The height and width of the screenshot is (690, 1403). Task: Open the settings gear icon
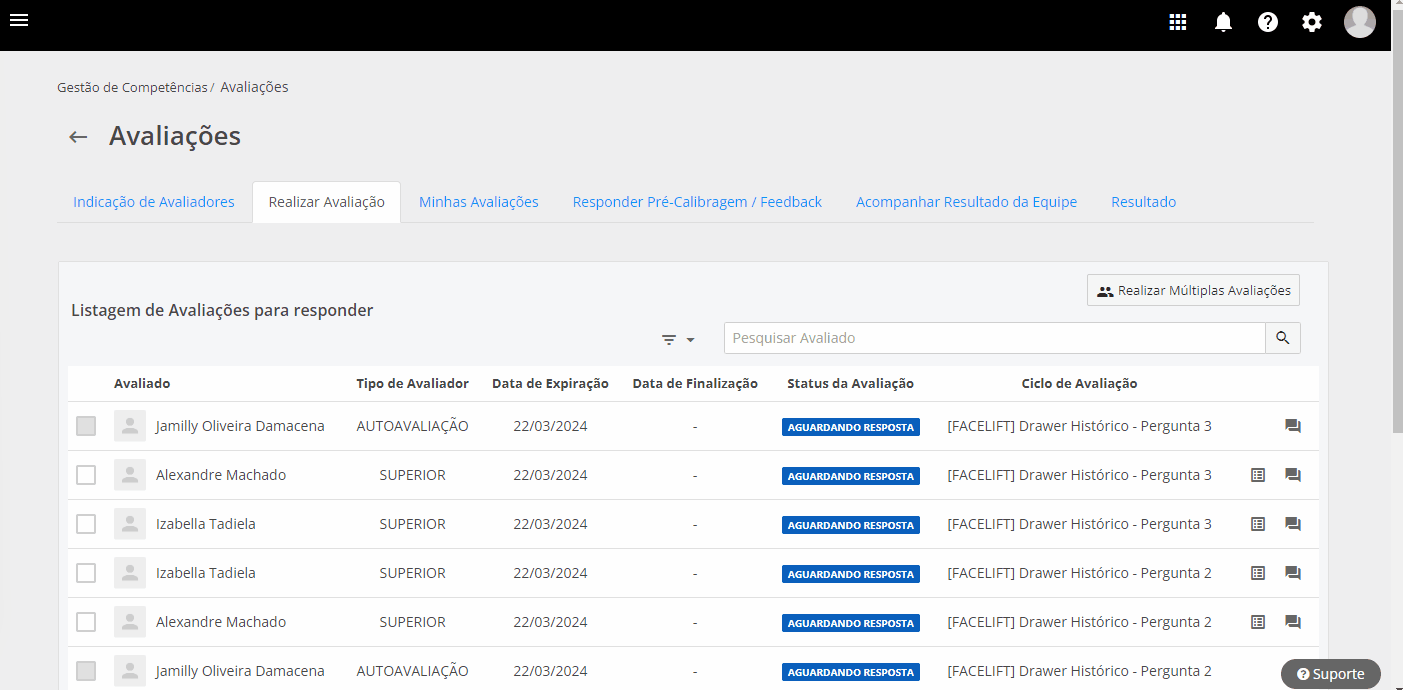coord(1312,22)
